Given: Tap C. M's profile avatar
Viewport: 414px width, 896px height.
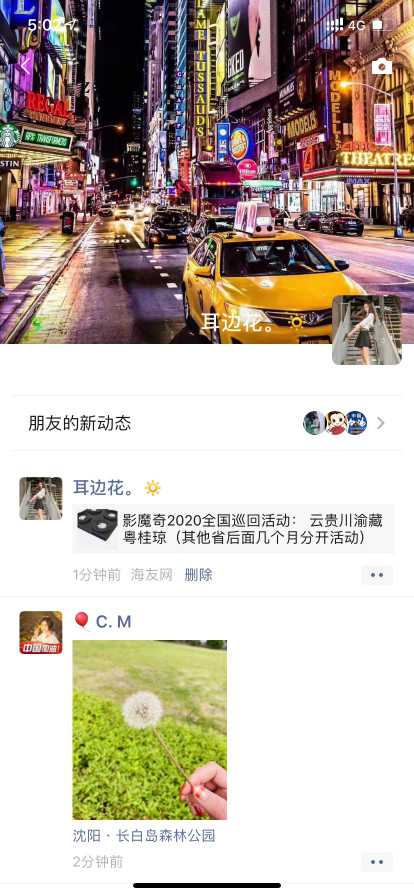Looking at the screenshot, I should (x=41, y=633).
